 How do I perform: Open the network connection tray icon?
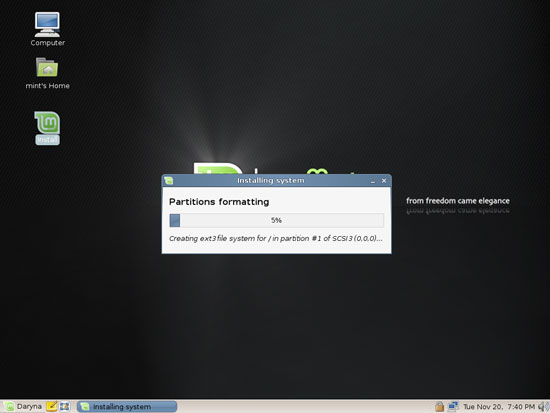tap(453, 406)
